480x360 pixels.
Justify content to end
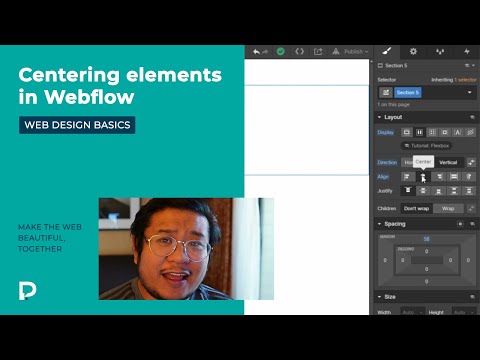coord(439,191)
